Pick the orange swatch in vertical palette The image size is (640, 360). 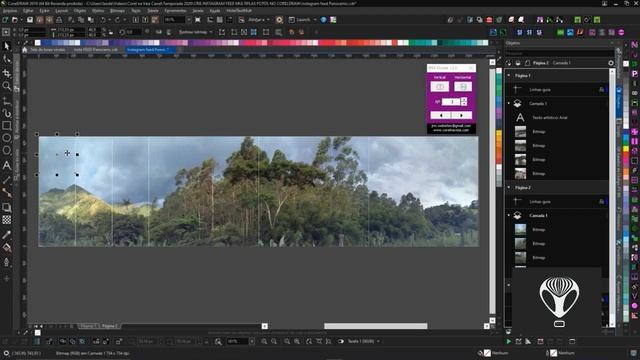499,143
